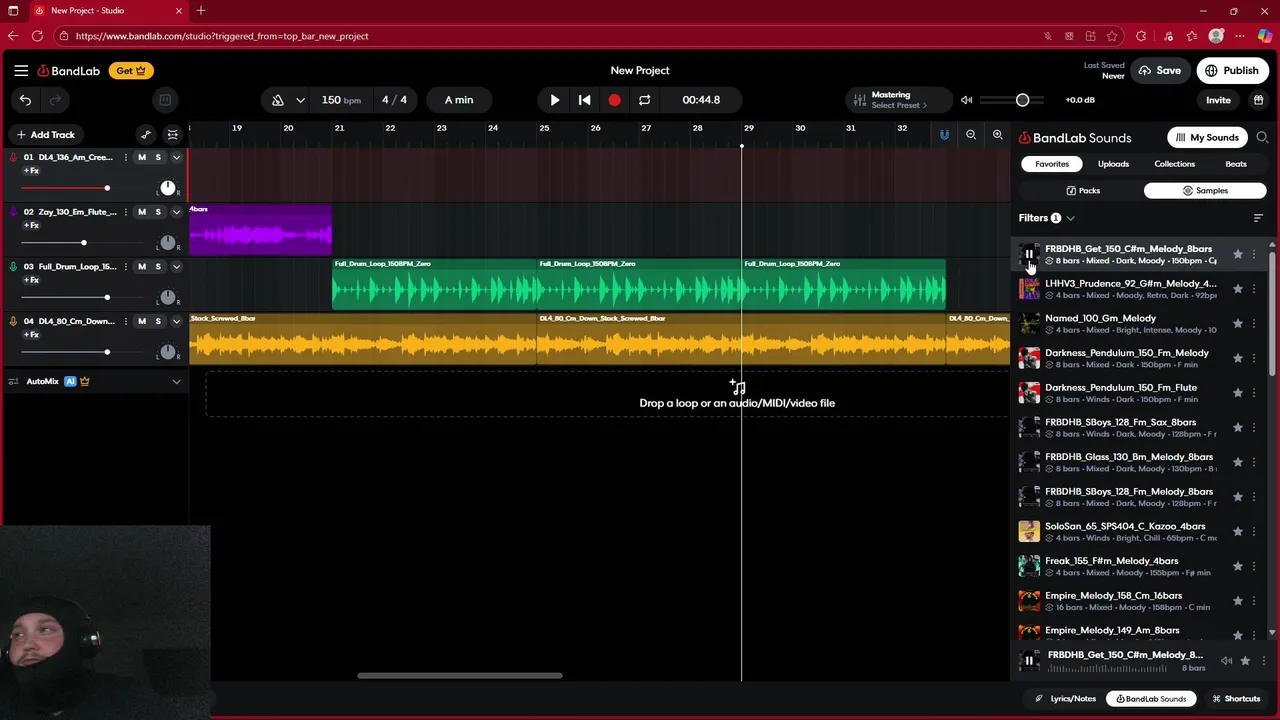The image size is (1280, 720).
Task: Open more options for Darkness_Pendulum_150_Fm_Melody
Action: (x=1254, y=358)
